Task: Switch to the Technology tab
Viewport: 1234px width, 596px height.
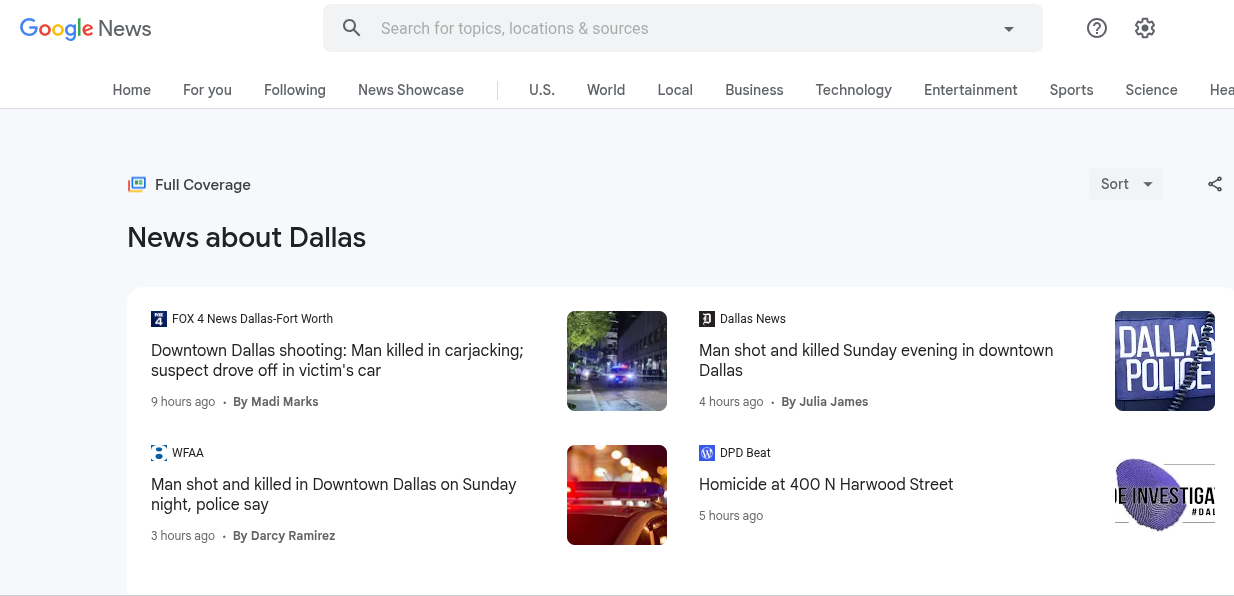Action: [x=853, y=90]
